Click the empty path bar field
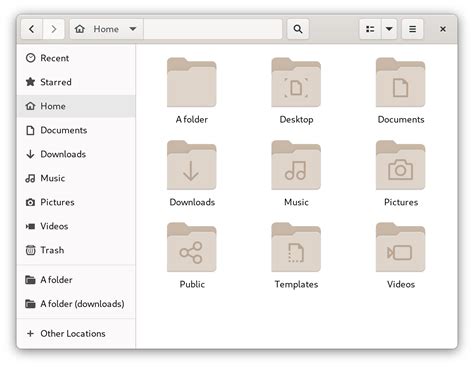This screenshot has width=474, height=367. [x=213, y=29]
